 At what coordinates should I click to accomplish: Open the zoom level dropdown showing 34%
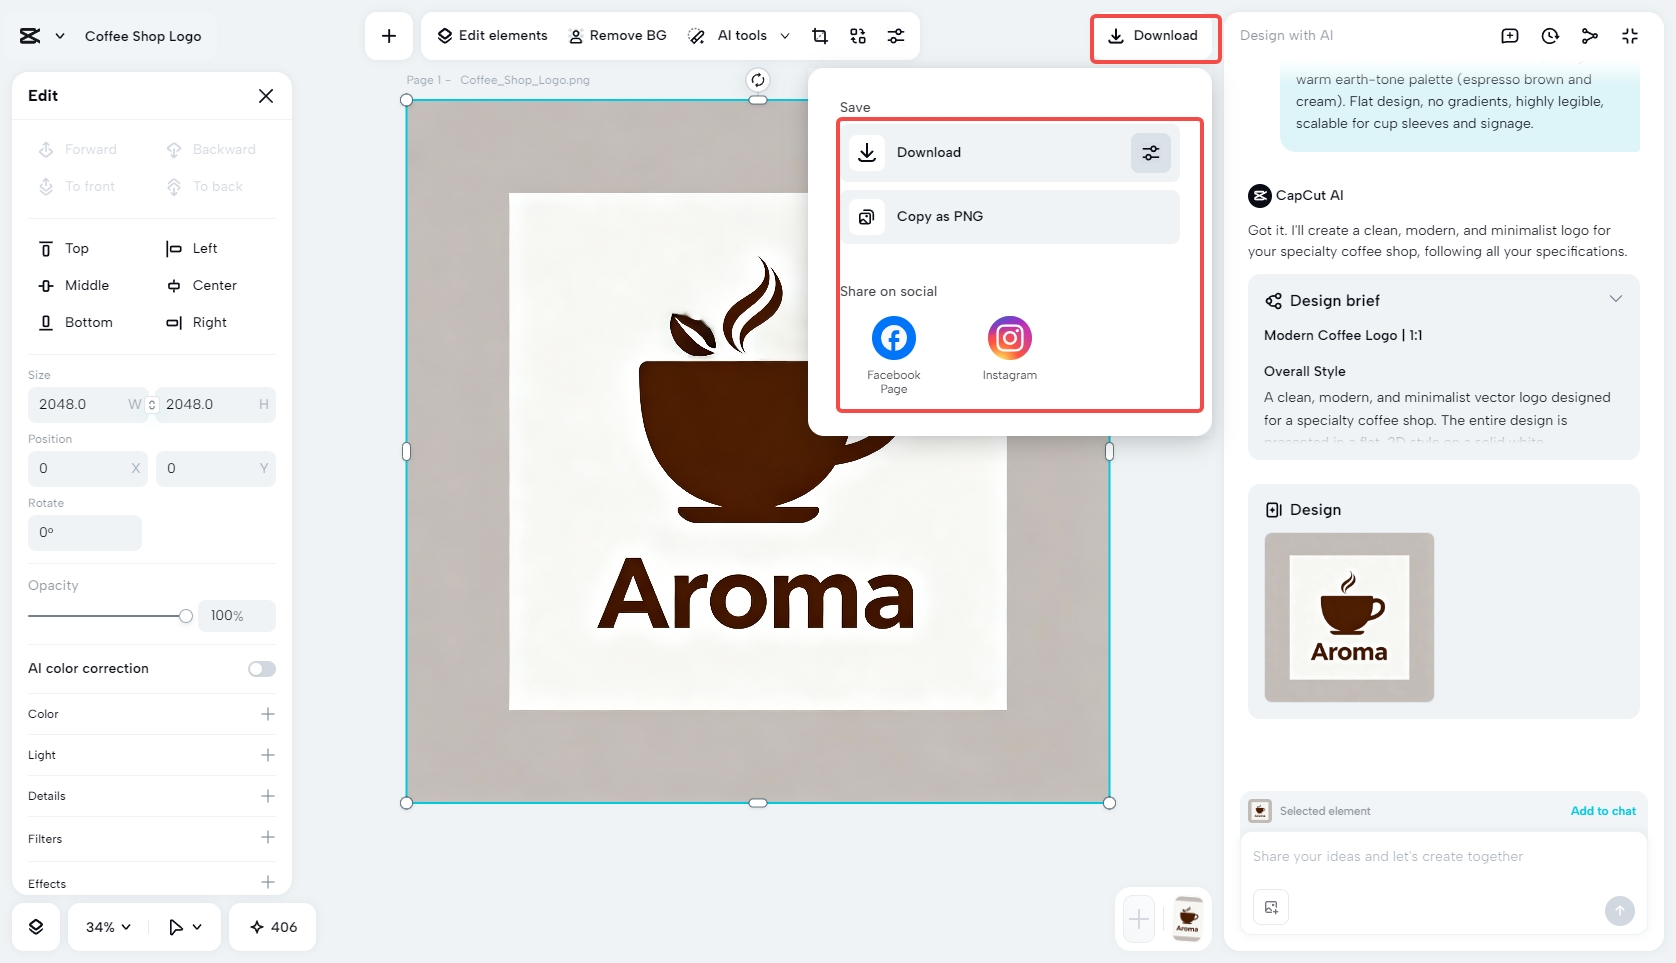point(105,927)
